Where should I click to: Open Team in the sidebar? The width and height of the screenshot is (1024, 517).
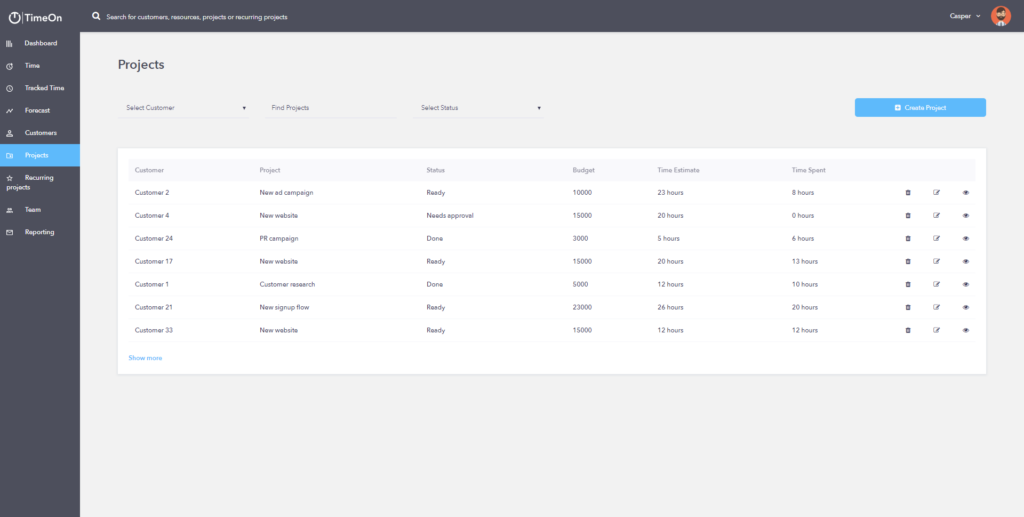click(40, 210)
